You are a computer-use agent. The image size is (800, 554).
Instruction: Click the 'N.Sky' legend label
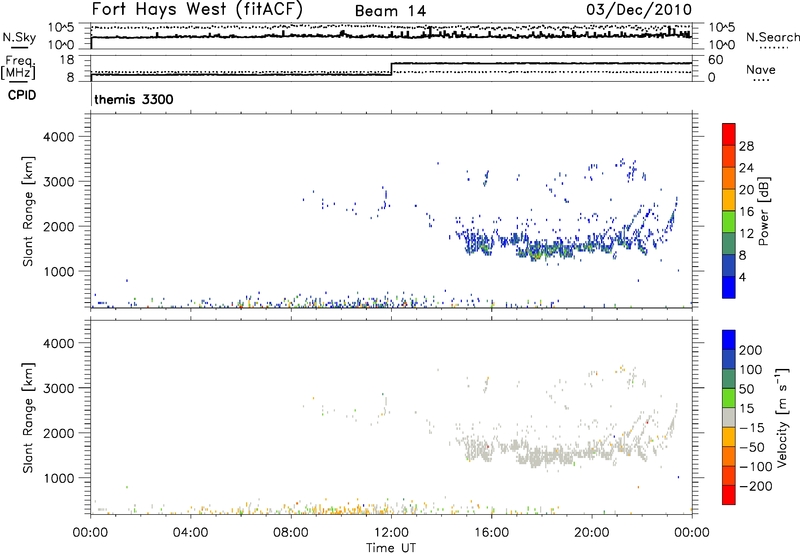coord(19,37)
